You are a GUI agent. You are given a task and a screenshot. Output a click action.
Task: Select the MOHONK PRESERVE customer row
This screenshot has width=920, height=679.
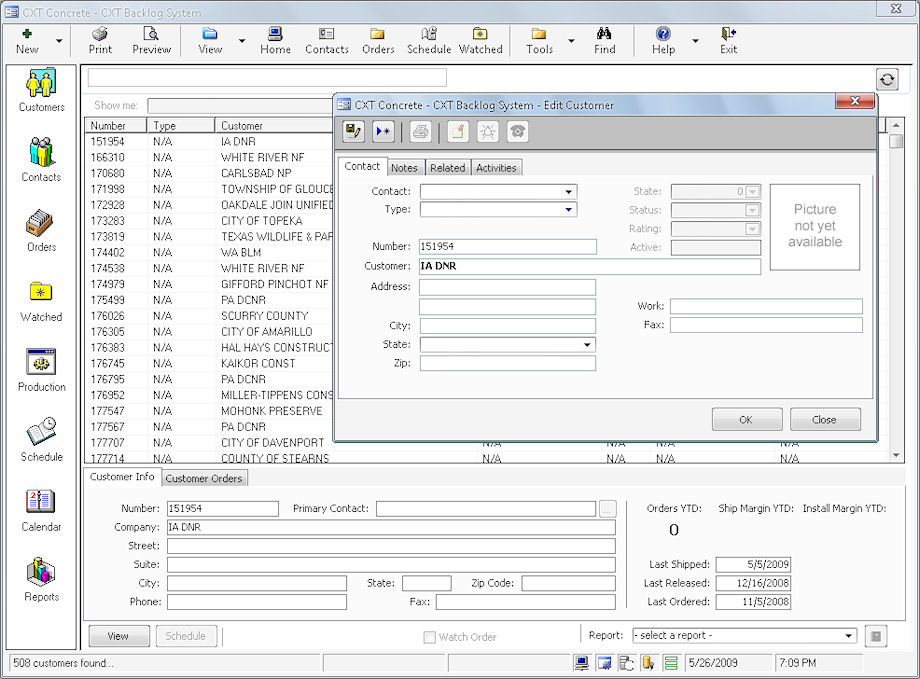click(210, 411)
